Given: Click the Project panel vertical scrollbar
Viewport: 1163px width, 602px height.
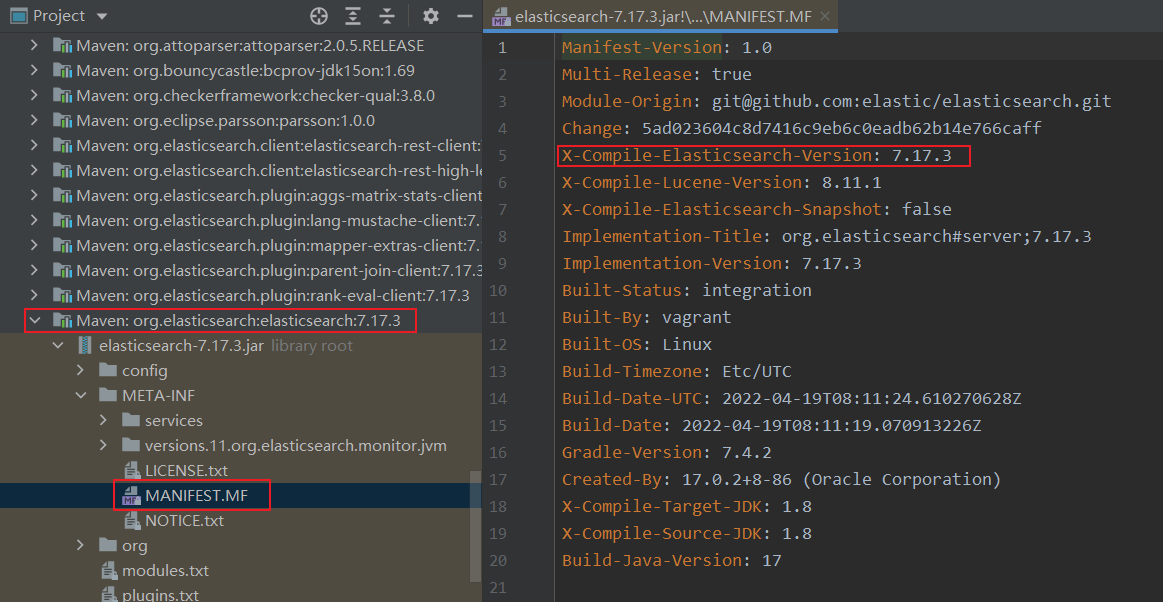Looking at the screenshot, I should click(x=475, y=526).
